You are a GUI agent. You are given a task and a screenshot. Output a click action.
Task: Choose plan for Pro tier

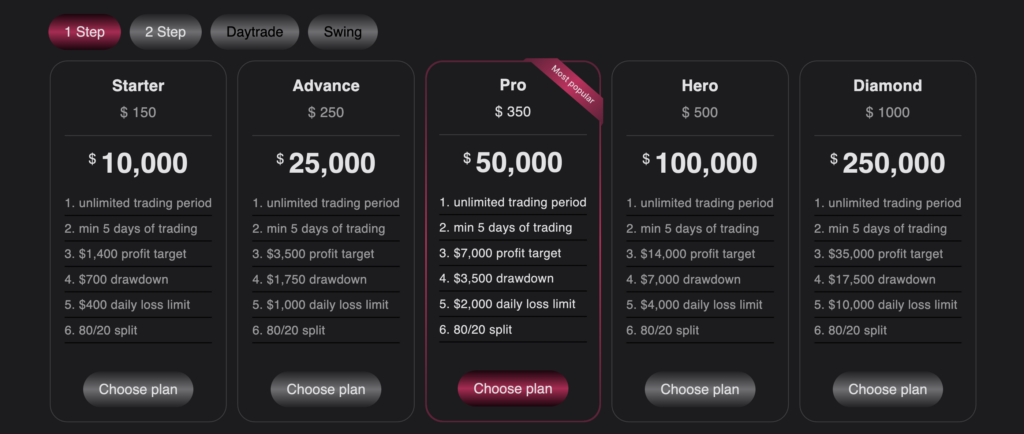pos(513,389)
